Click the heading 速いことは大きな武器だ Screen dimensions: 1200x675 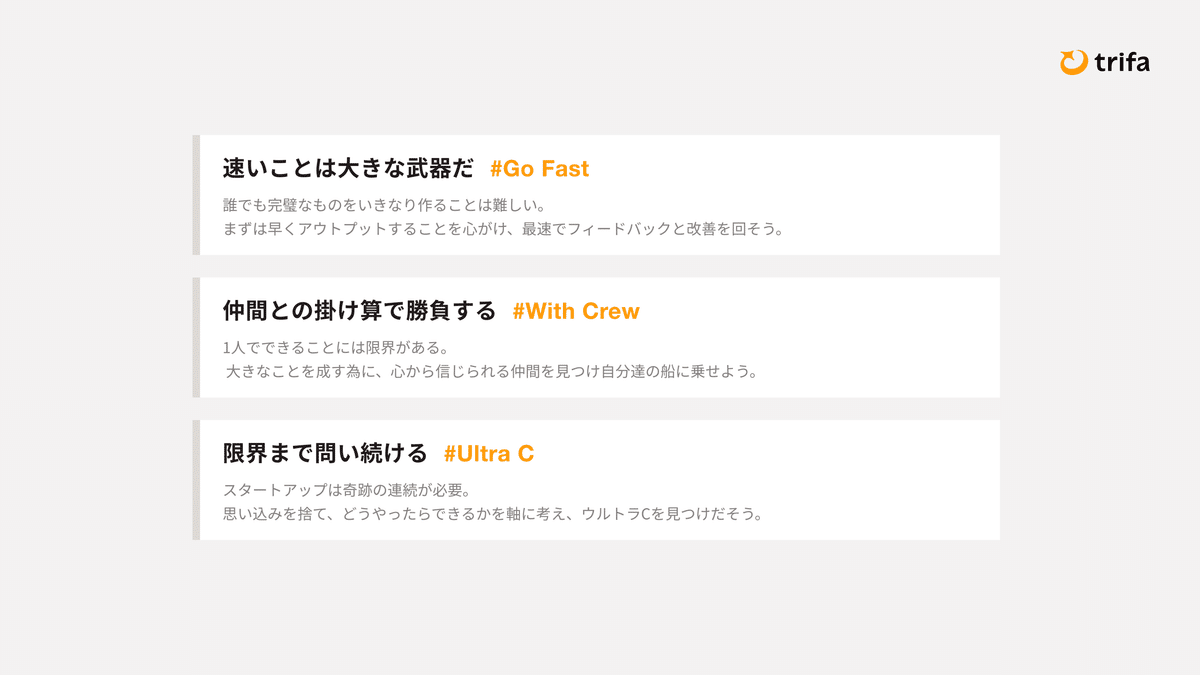tap(348, 169)
